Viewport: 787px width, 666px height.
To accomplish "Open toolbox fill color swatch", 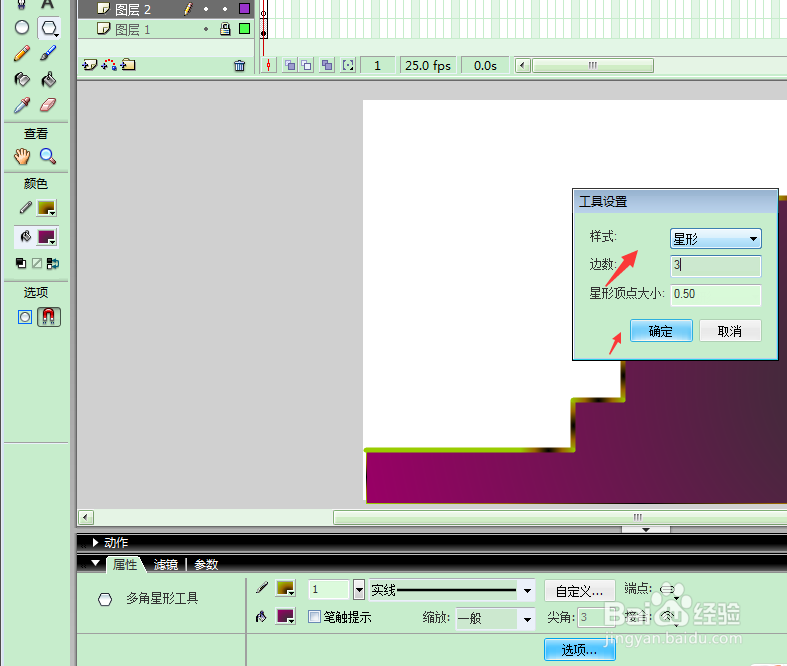I will click(47, 237).
